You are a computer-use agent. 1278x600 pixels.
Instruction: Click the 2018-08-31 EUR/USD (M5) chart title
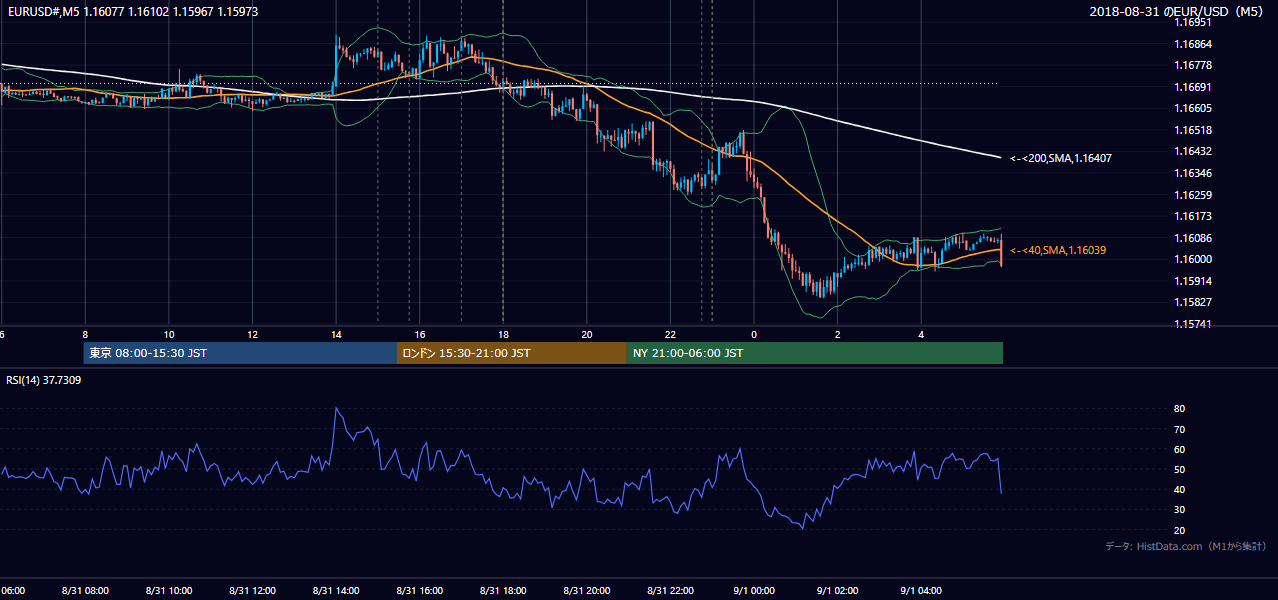pyautogui.click(x=1177, y=11)
